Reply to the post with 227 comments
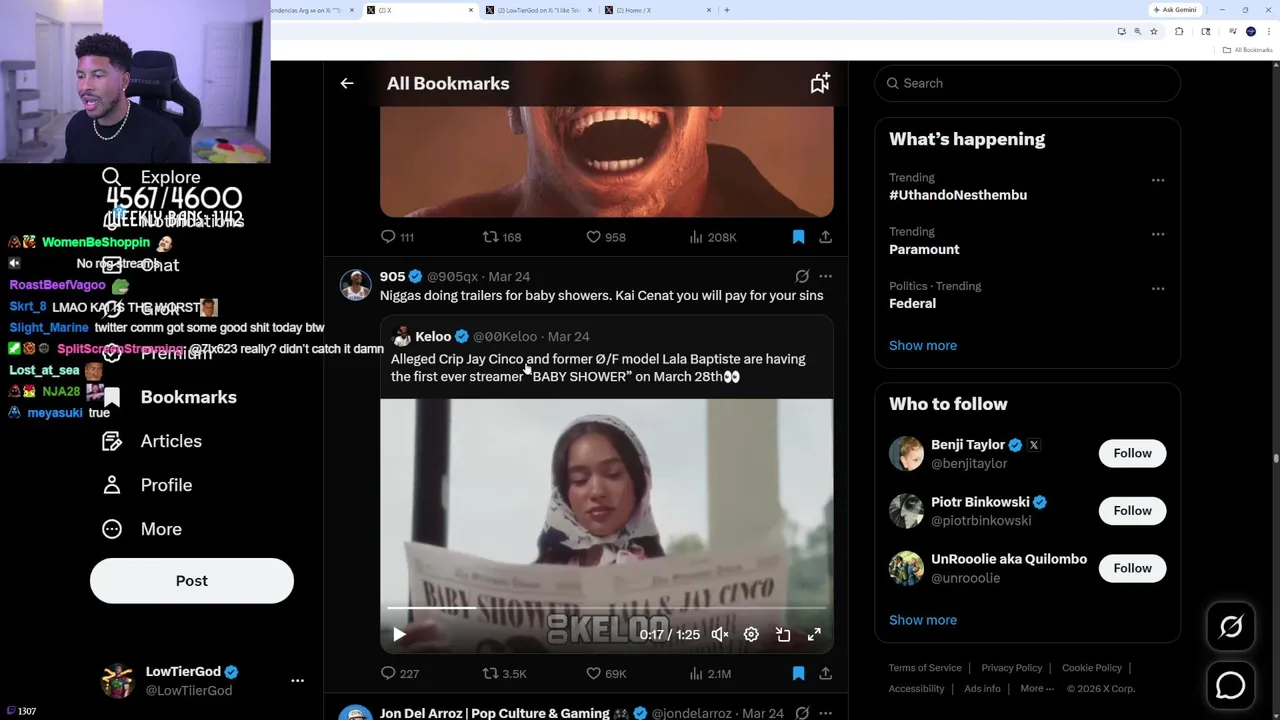 coord(399,674)
